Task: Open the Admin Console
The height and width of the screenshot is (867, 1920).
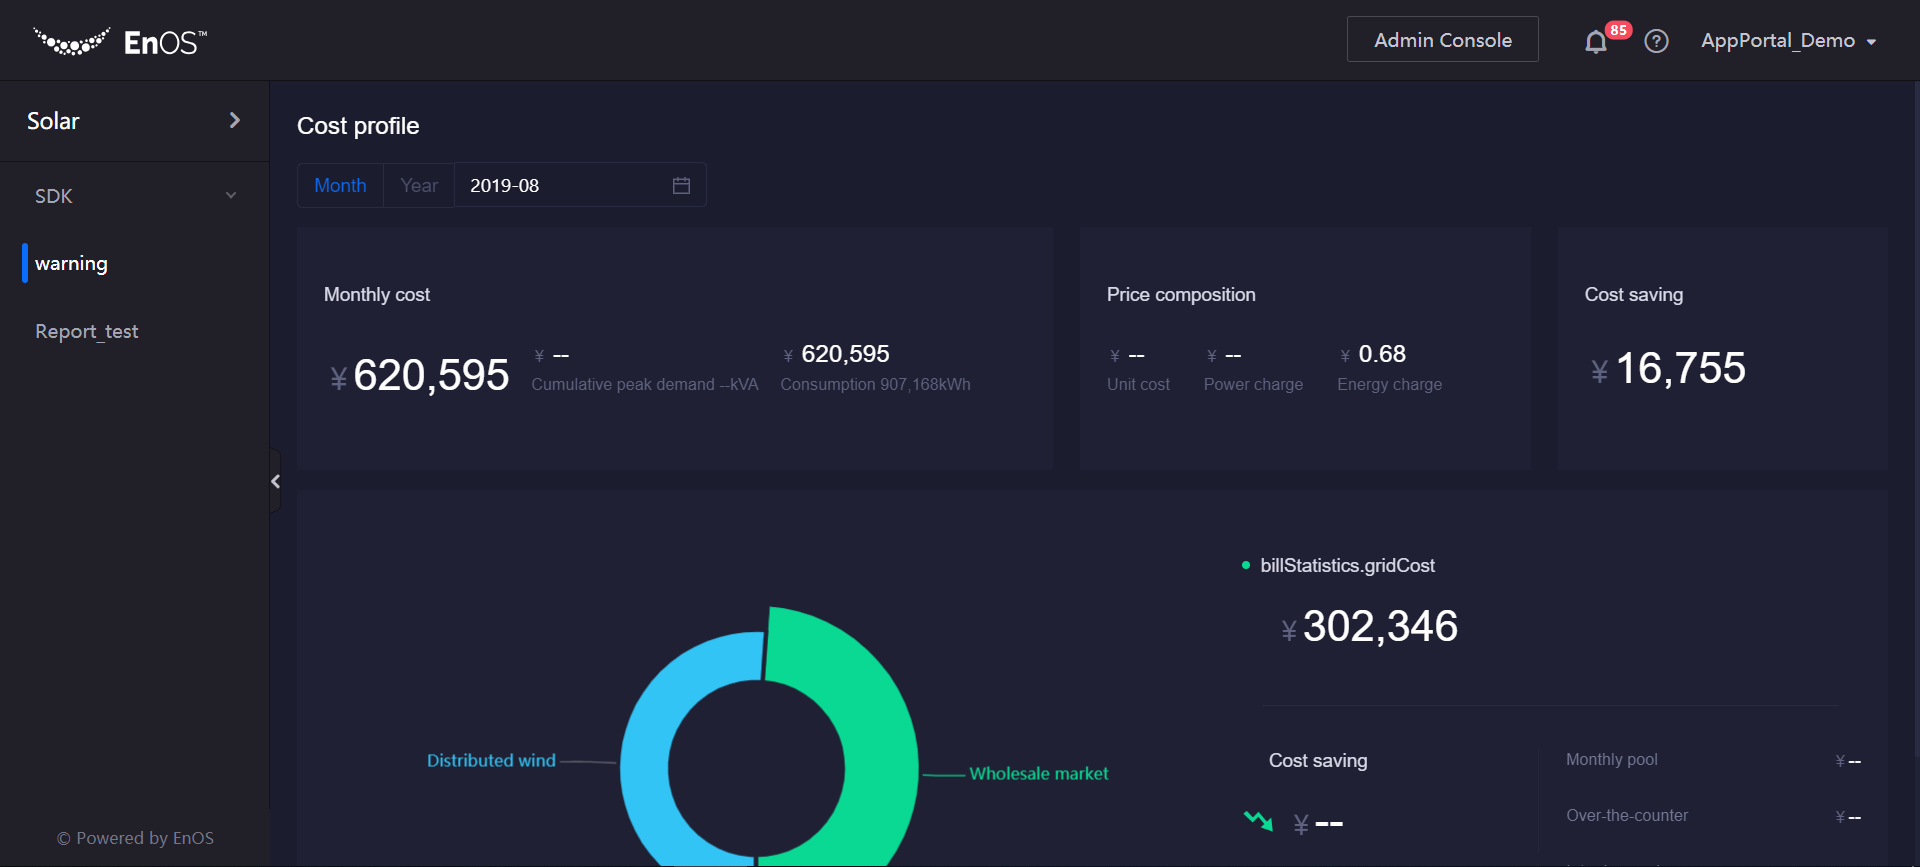Action: point(1442,40)
